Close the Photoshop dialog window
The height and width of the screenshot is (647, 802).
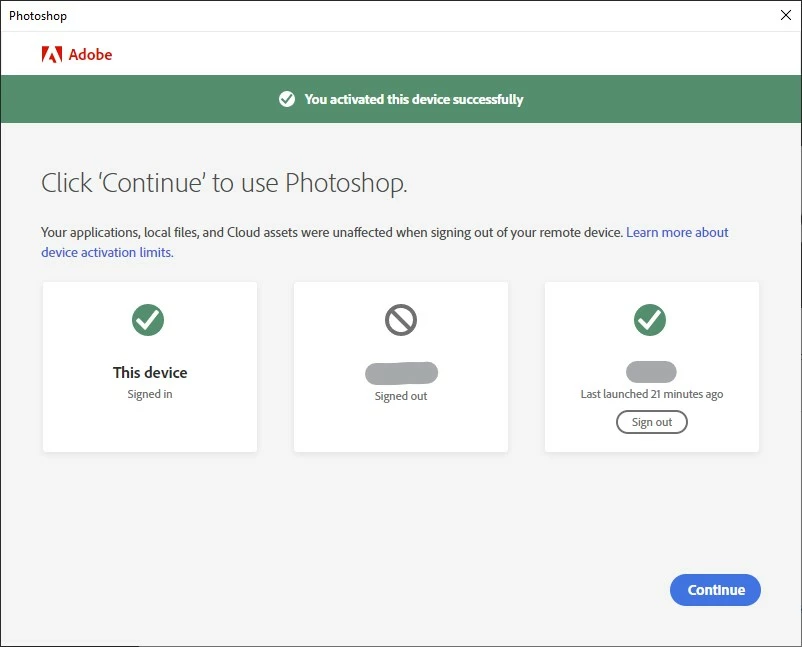point(786,15)
